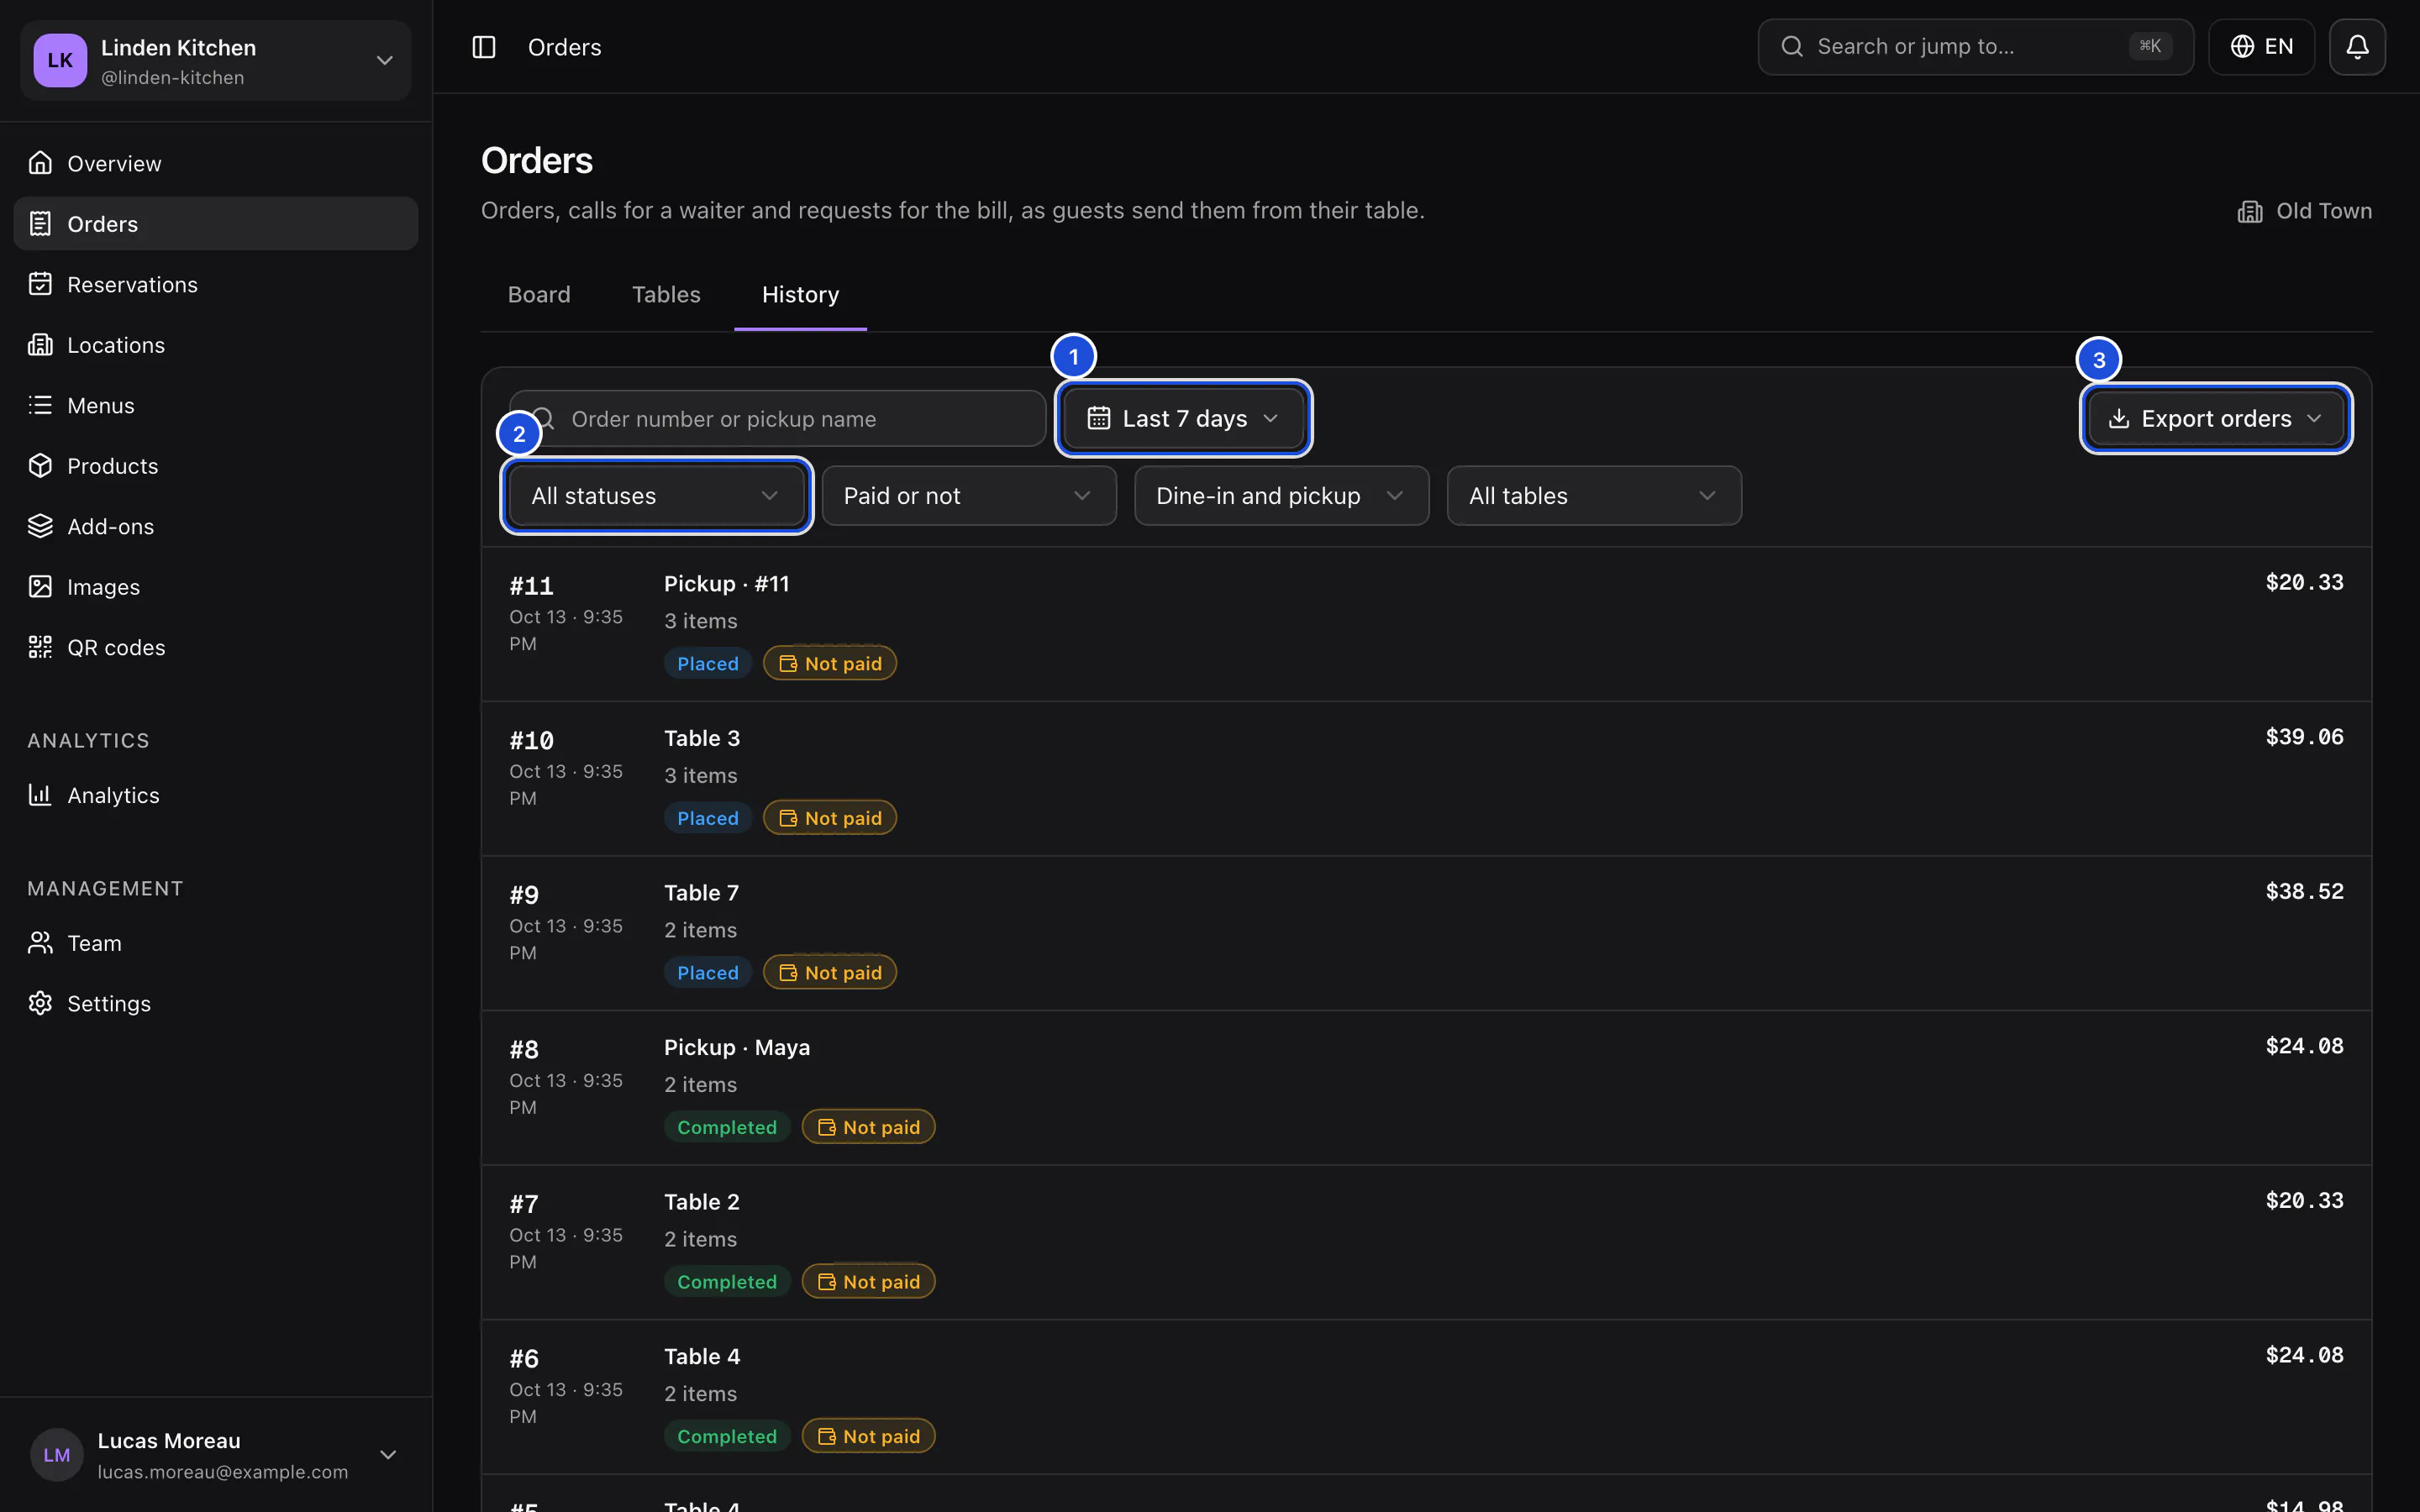
Task: Focus the Search or jump to box
Action: point(1975,47)
